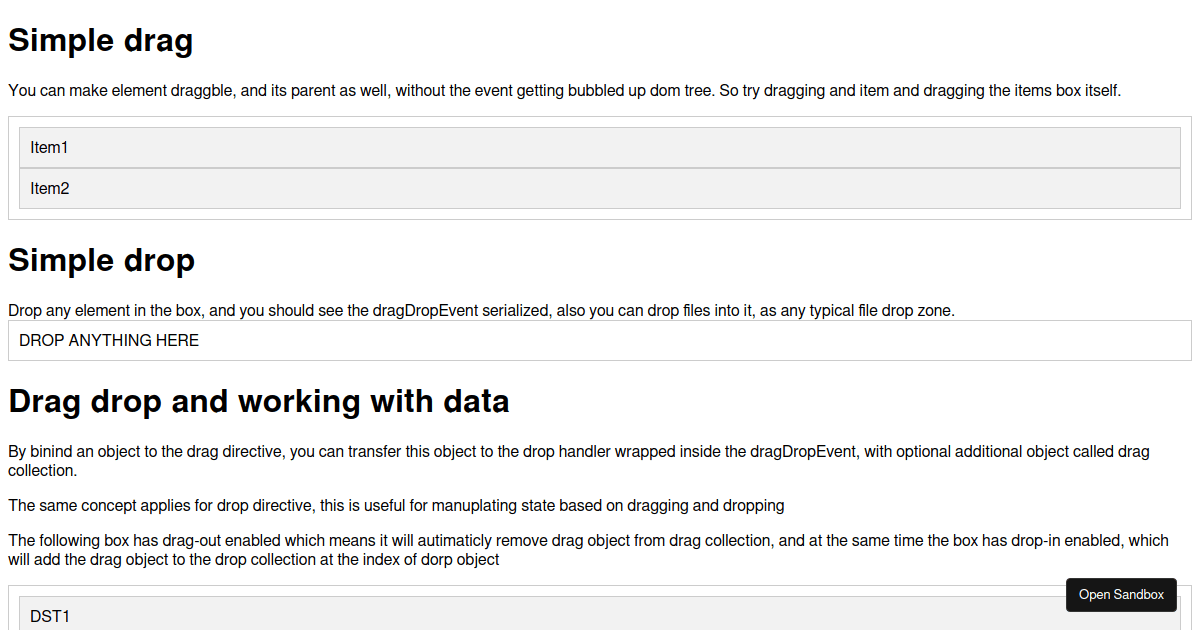
Task: Click the Open Sandbox label text
Action: (1121, 594)
